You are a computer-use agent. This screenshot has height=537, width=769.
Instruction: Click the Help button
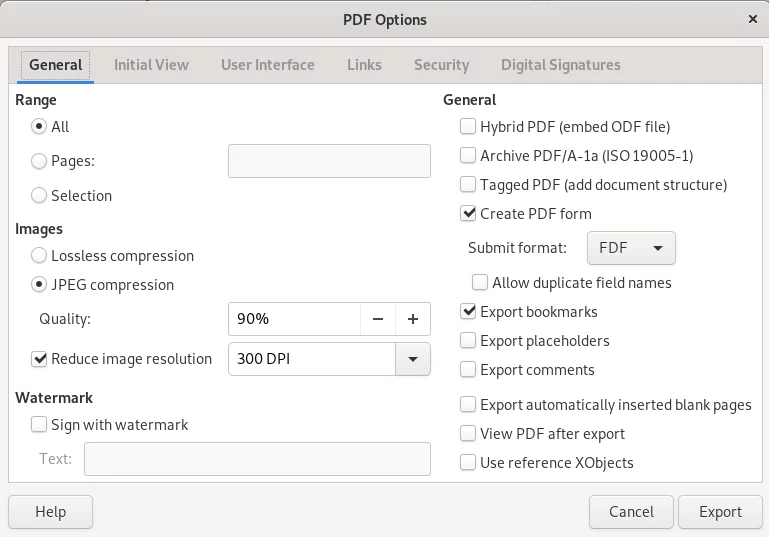51,512
